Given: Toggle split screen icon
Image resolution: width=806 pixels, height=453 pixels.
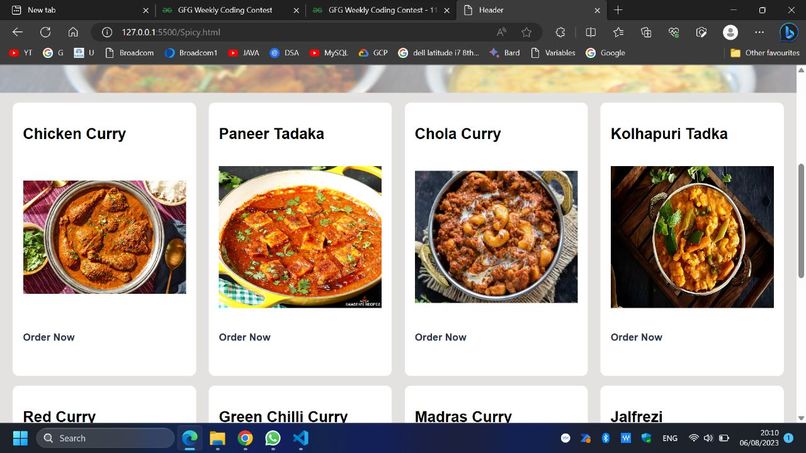Looking at the screenshot, I should coord(591,32).
